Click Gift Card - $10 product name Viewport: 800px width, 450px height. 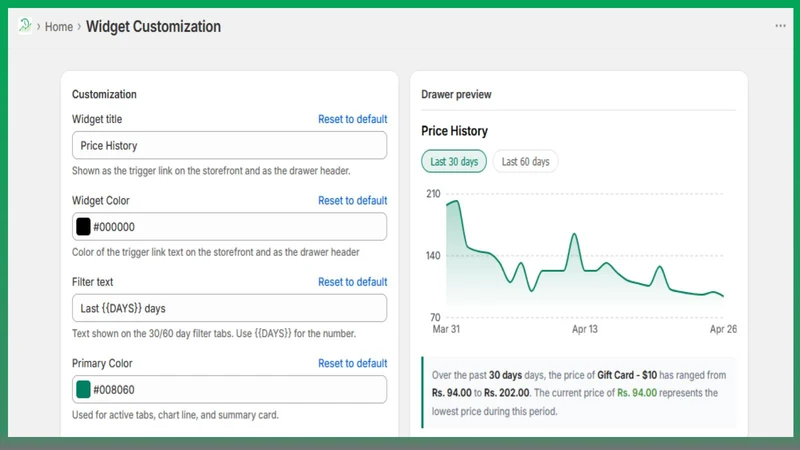click(627, 375)
